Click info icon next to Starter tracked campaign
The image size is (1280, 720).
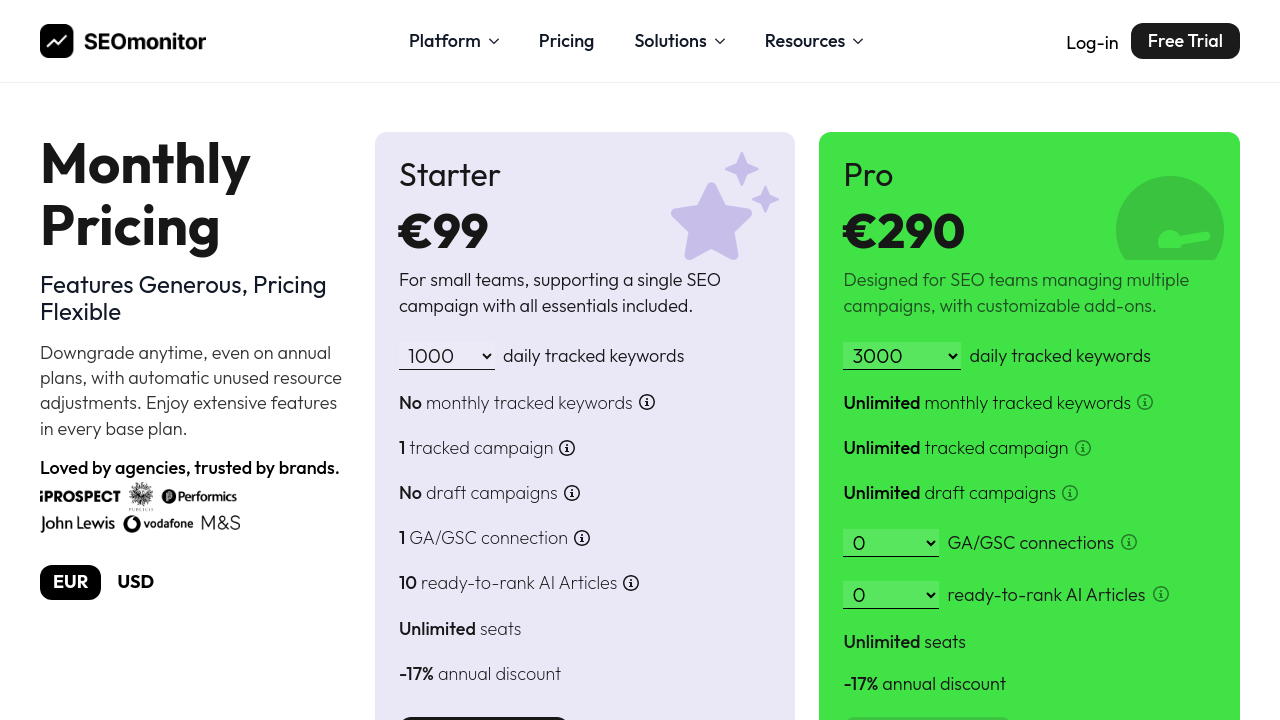(567, 448)
